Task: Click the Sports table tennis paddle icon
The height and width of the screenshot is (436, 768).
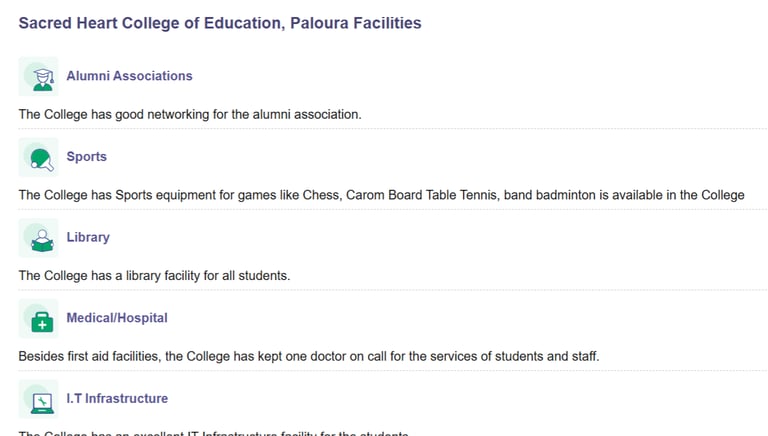Action: click(x=38, y=157)
